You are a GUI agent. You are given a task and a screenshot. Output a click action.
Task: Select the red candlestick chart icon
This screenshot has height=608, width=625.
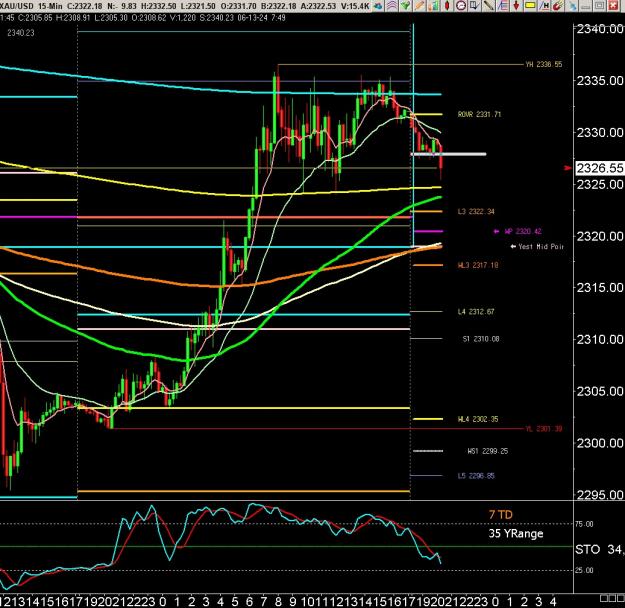(x=447, y=6)
